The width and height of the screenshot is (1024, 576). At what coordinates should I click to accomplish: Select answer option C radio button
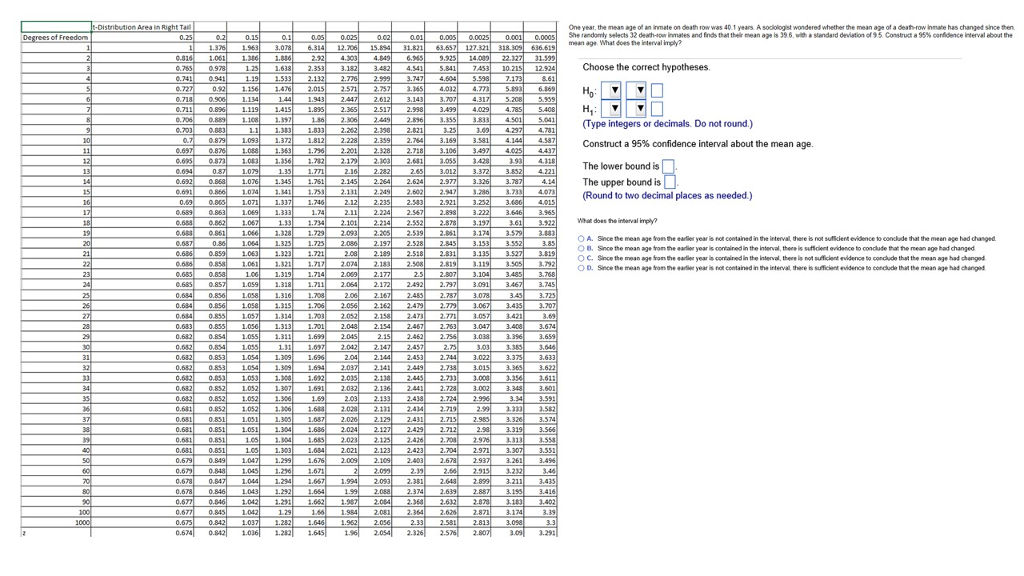point(581,258)
